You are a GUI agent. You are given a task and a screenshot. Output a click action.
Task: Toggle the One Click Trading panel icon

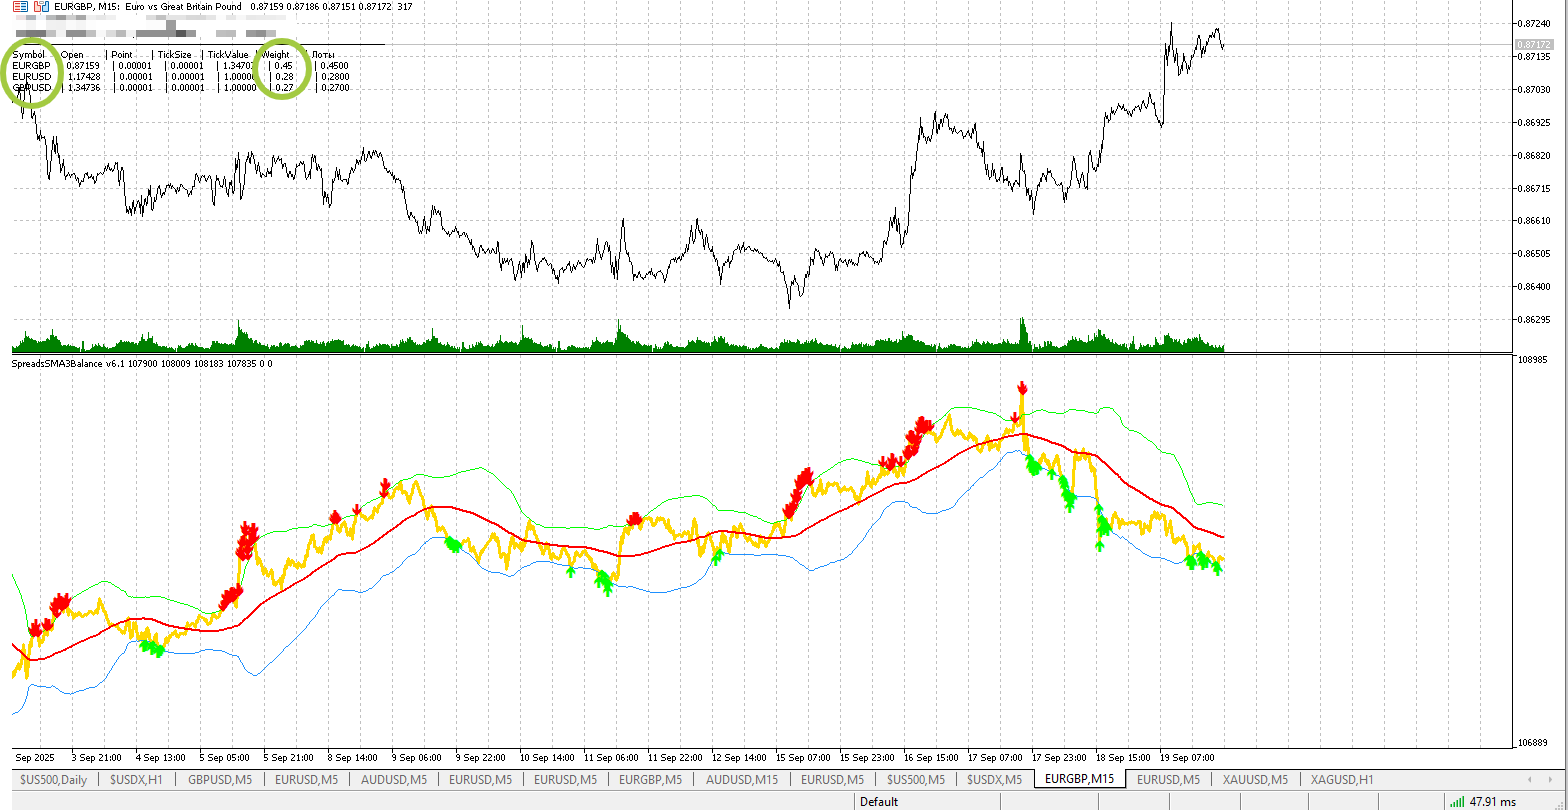click(x=40, y=7)
